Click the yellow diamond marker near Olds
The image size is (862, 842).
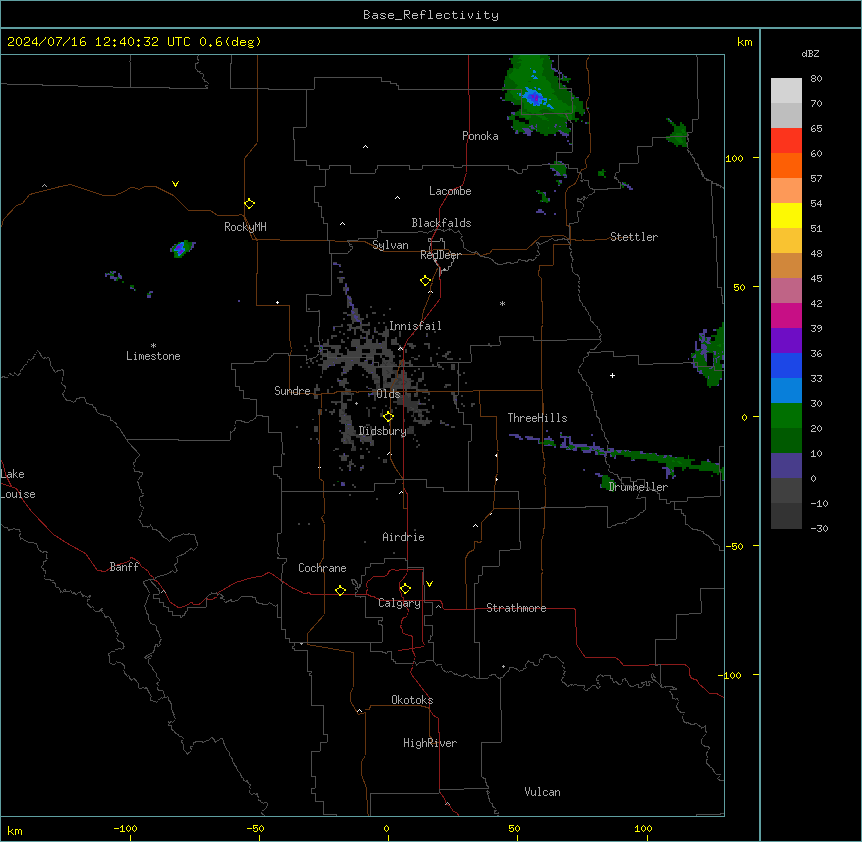(x=388, y=417)
